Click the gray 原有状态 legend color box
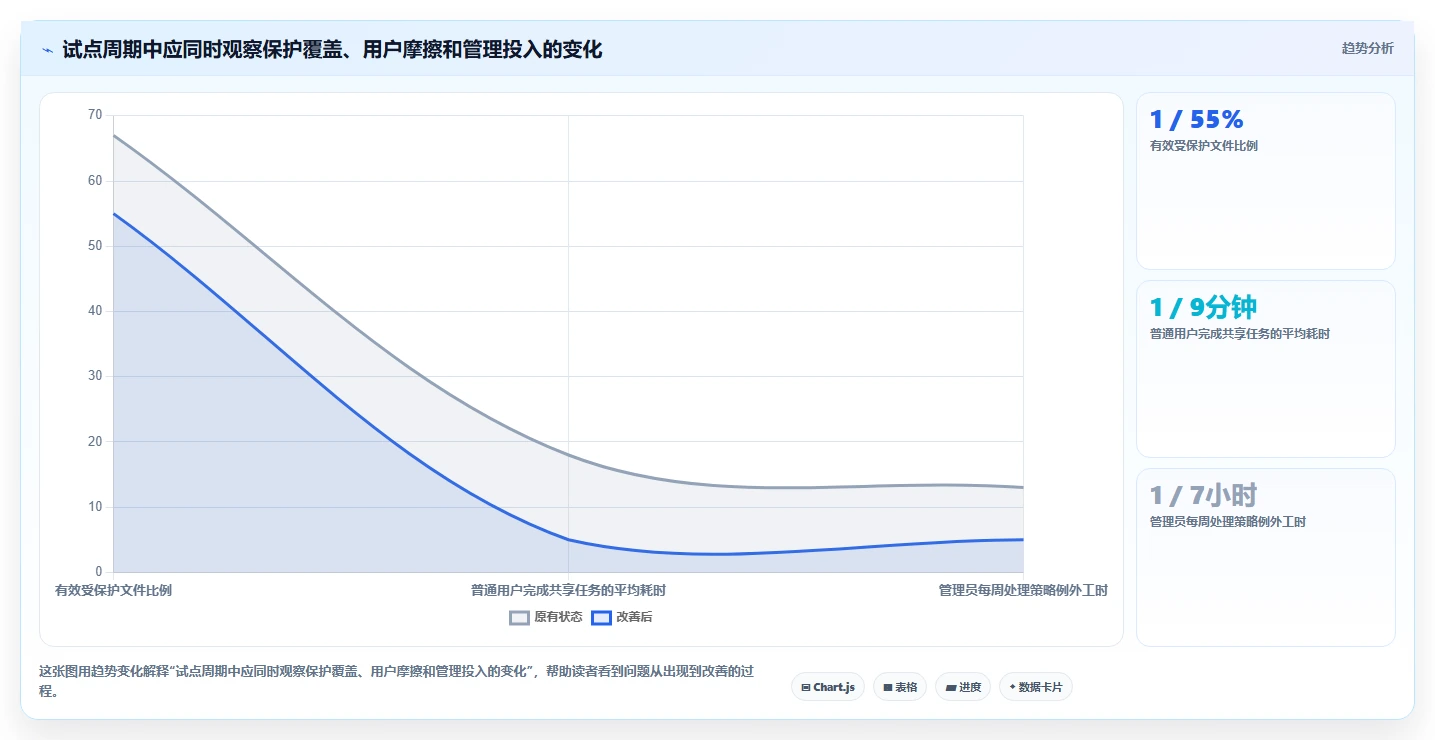The height and width of the screenshot is (740, 1435). coord(519,617)
